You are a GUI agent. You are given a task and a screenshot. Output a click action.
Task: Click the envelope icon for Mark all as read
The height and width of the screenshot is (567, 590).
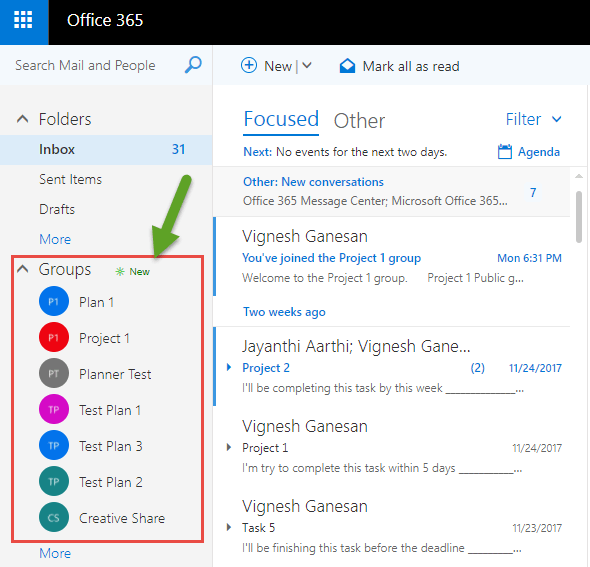[347, 66]
